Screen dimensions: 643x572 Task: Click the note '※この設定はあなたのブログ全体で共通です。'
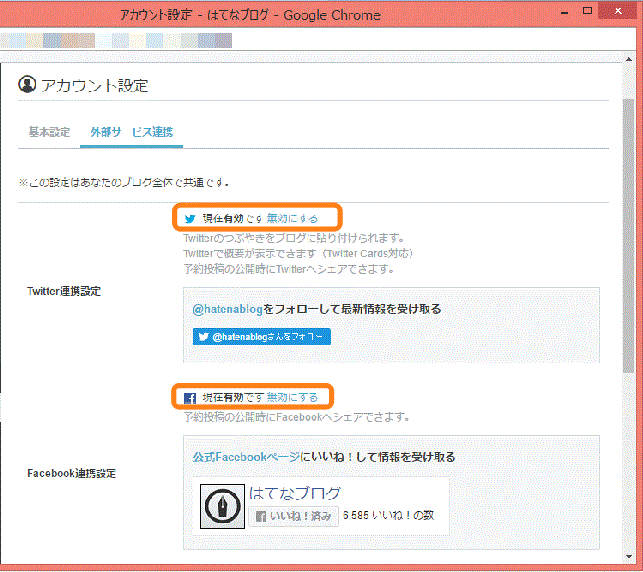(123, 182)
